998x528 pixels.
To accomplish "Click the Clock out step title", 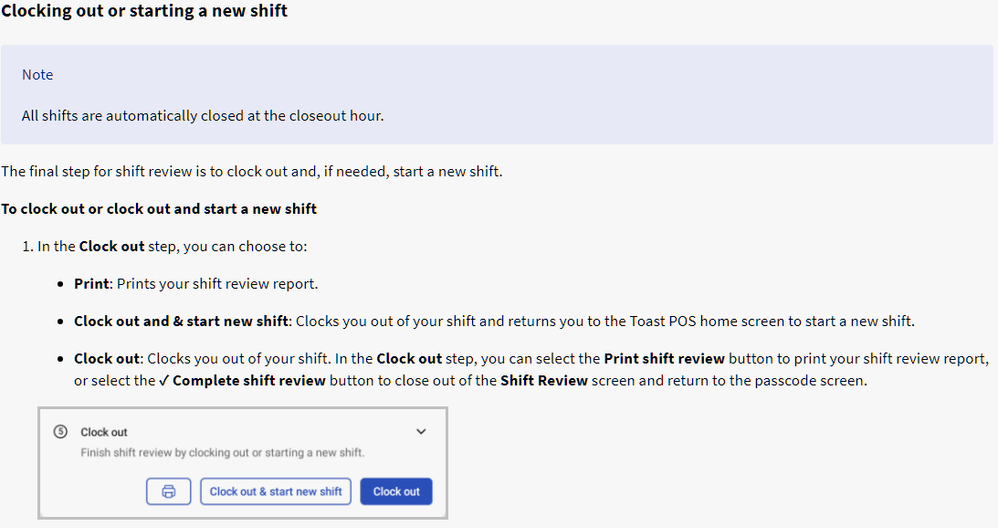I will coord(104,433).
